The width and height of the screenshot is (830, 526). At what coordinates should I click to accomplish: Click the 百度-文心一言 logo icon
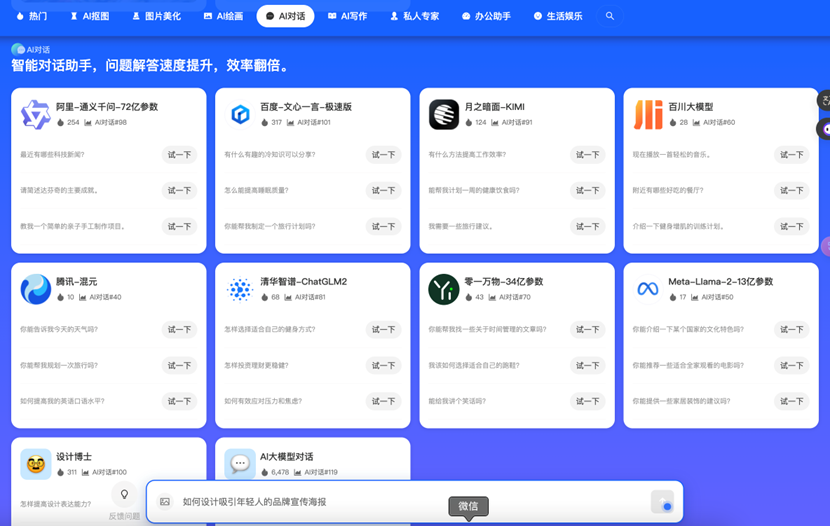point(240,114)
